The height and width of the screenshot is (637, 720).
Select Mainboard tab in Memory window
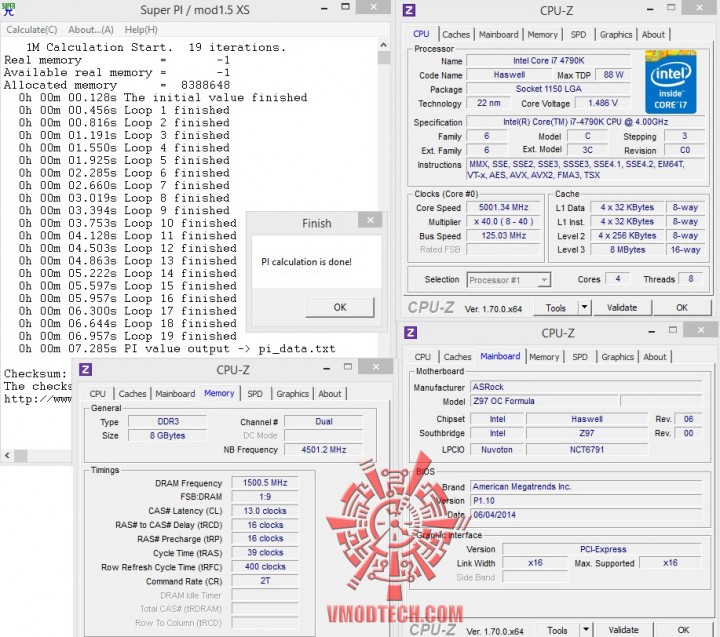(175, 394)
